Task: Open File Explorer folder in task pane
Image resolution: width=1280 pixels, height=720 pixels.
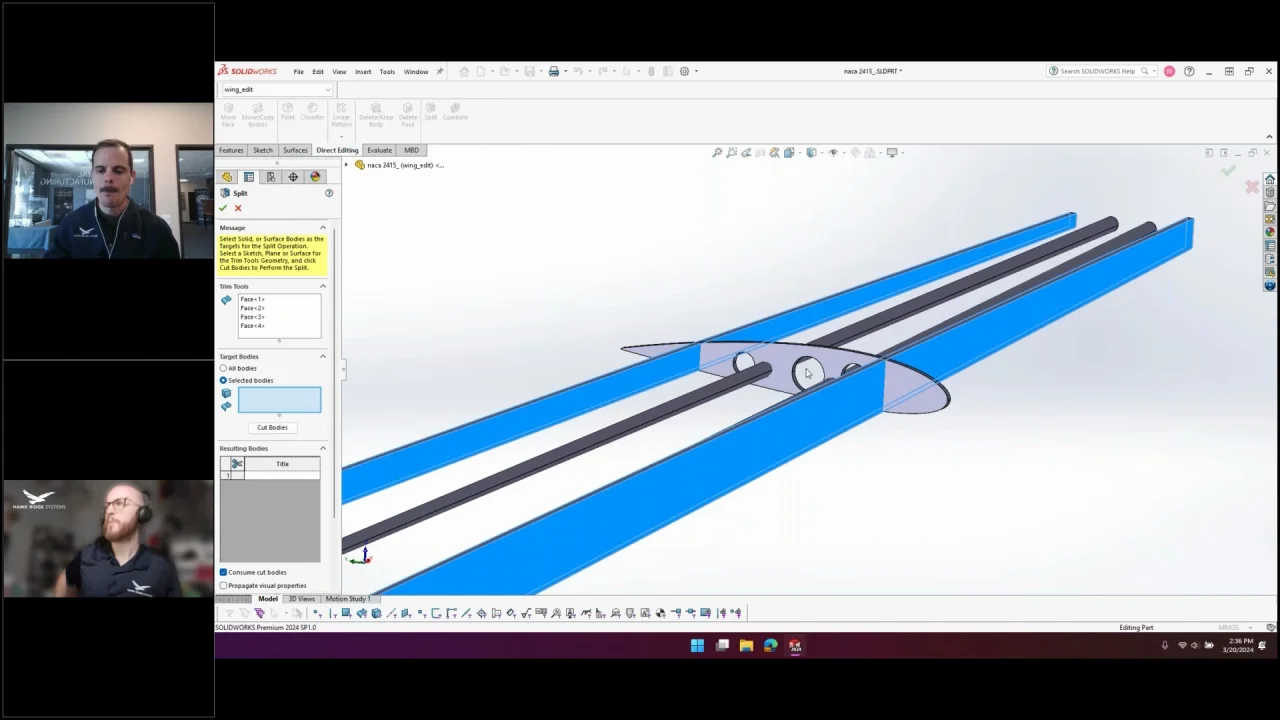Action: click(1270, 206)
